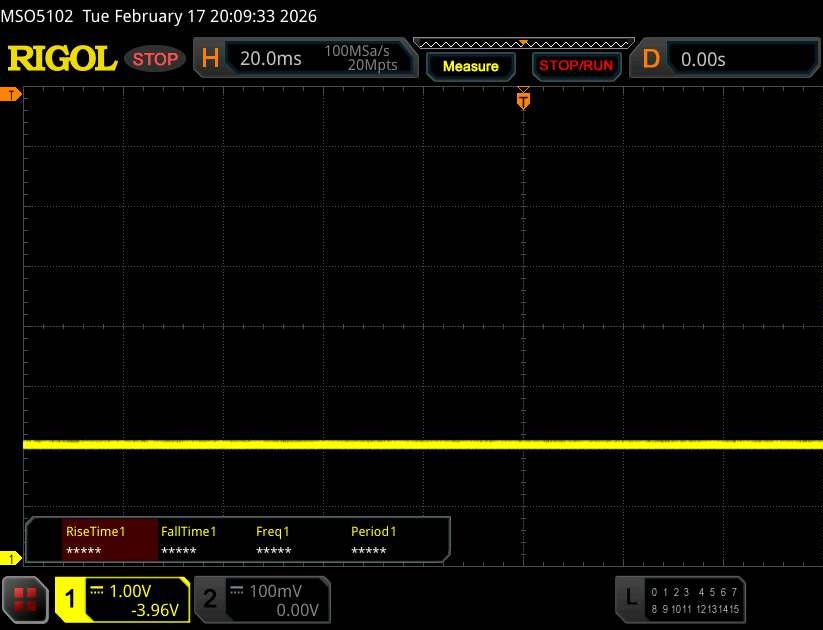This screenshot has width=823, height=630.
Task: Toggle channel 1 using the yellow 1 badge
Action: [x=71, y=599]
